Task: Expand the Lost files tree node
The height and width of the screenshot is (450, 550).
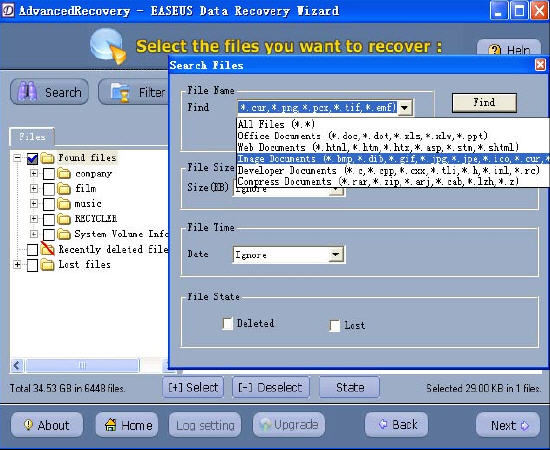Action: click(18, 264)
